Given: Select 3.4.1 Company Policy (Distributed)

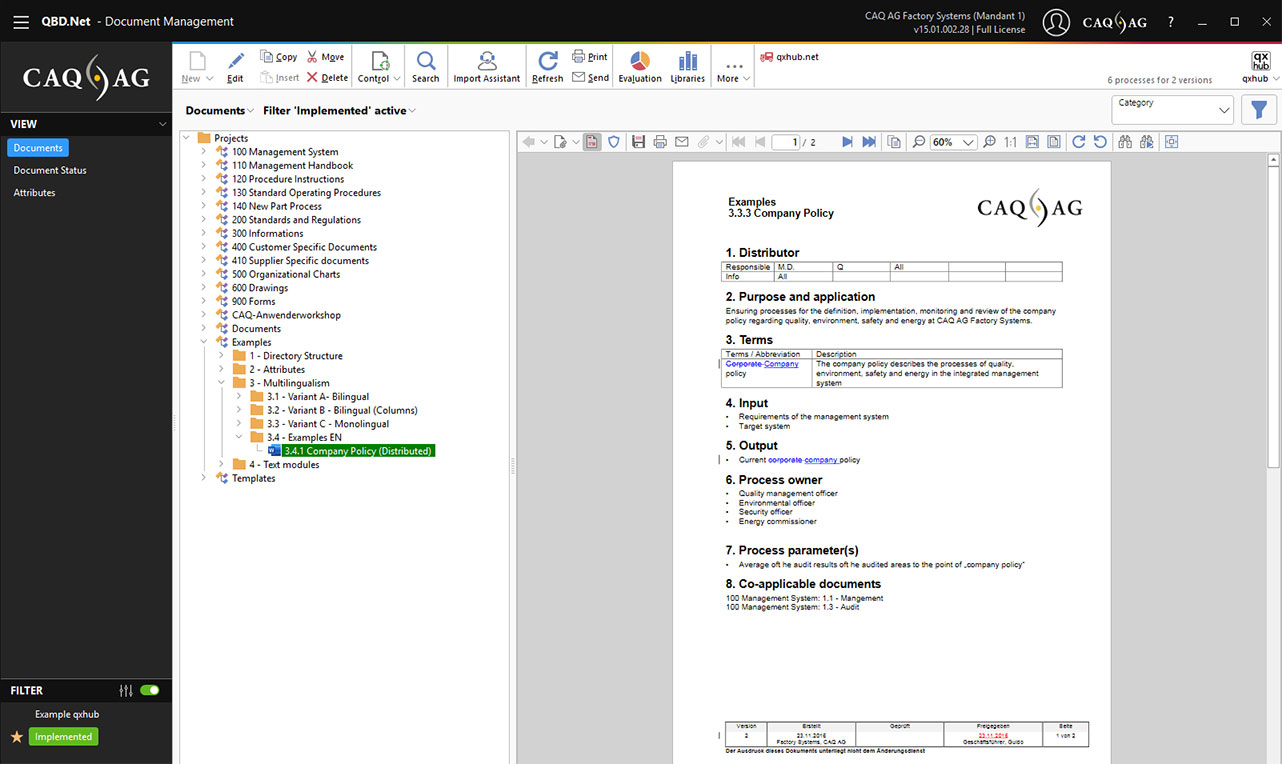Looking at the screenshot, I should [x=355, y=450].
